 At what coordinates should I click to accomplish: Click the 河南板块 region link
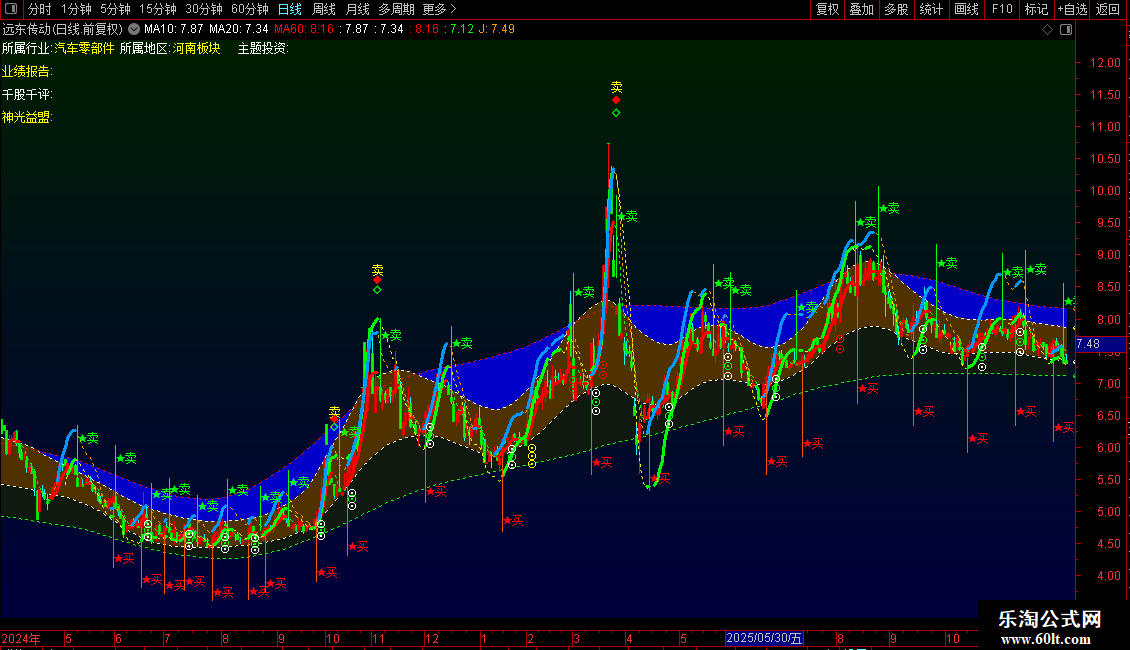pyautogui.click(x=196, y=48)
